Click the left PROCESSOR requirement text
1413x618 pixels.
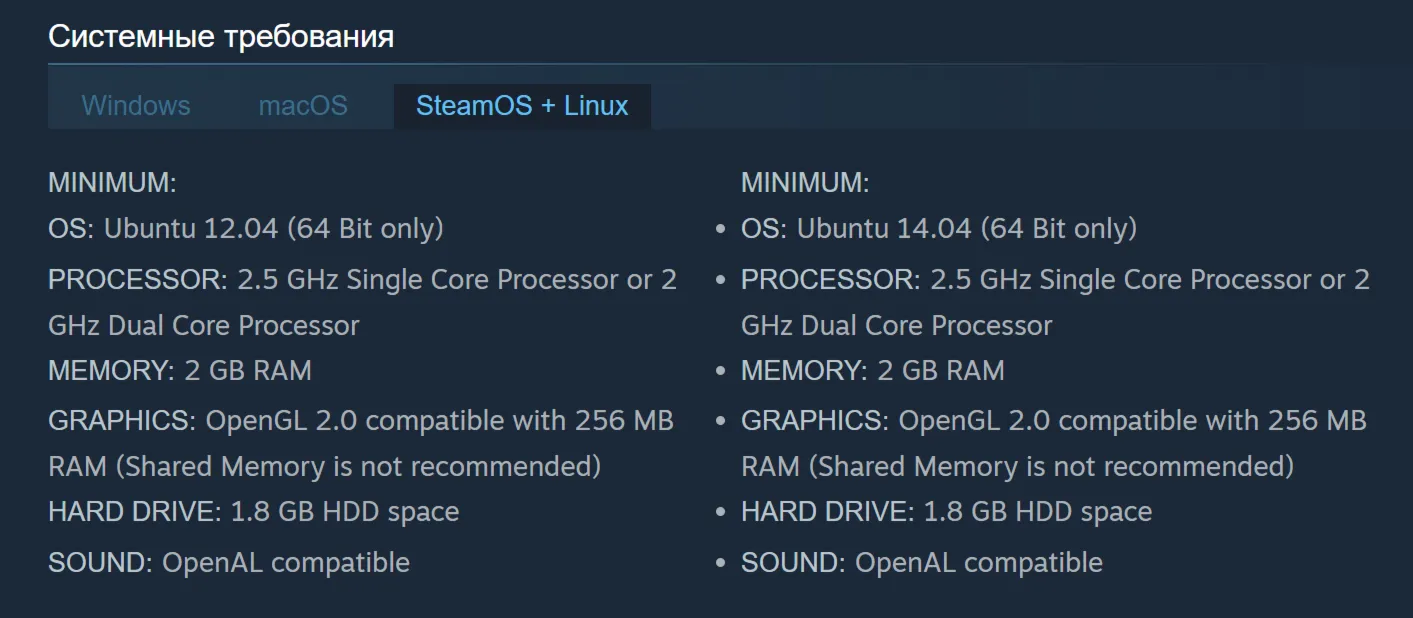[x=363, y=302]
